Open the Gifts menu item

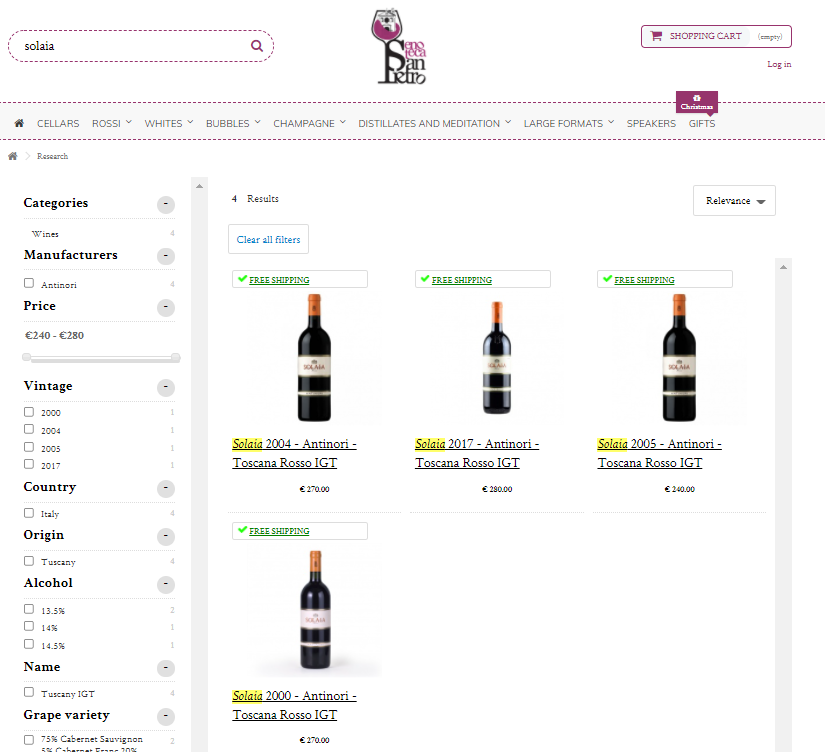click(x=702, y=123)
